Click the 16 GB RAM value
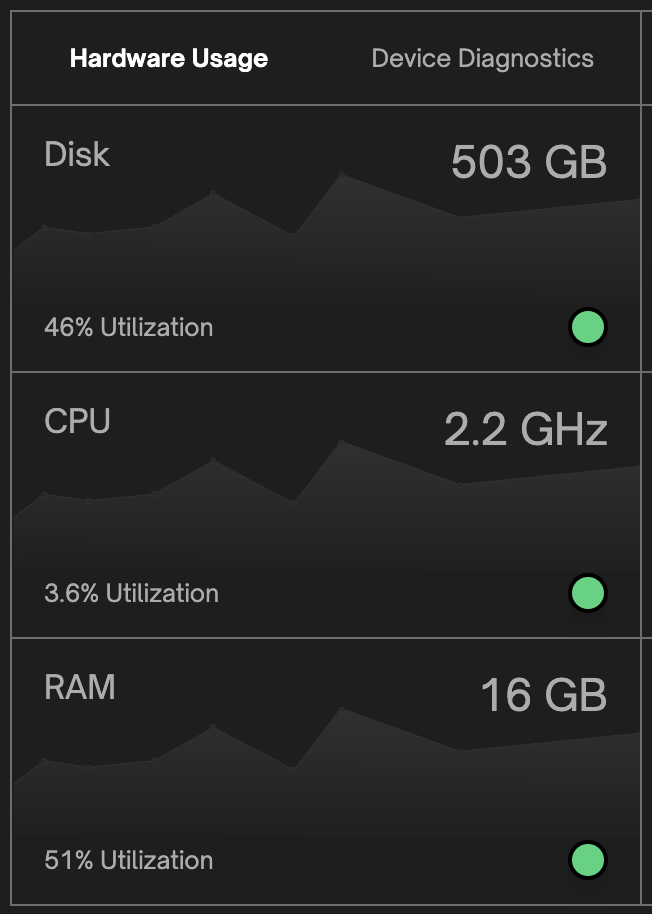The image size is (652, 914). click(544, 695)
